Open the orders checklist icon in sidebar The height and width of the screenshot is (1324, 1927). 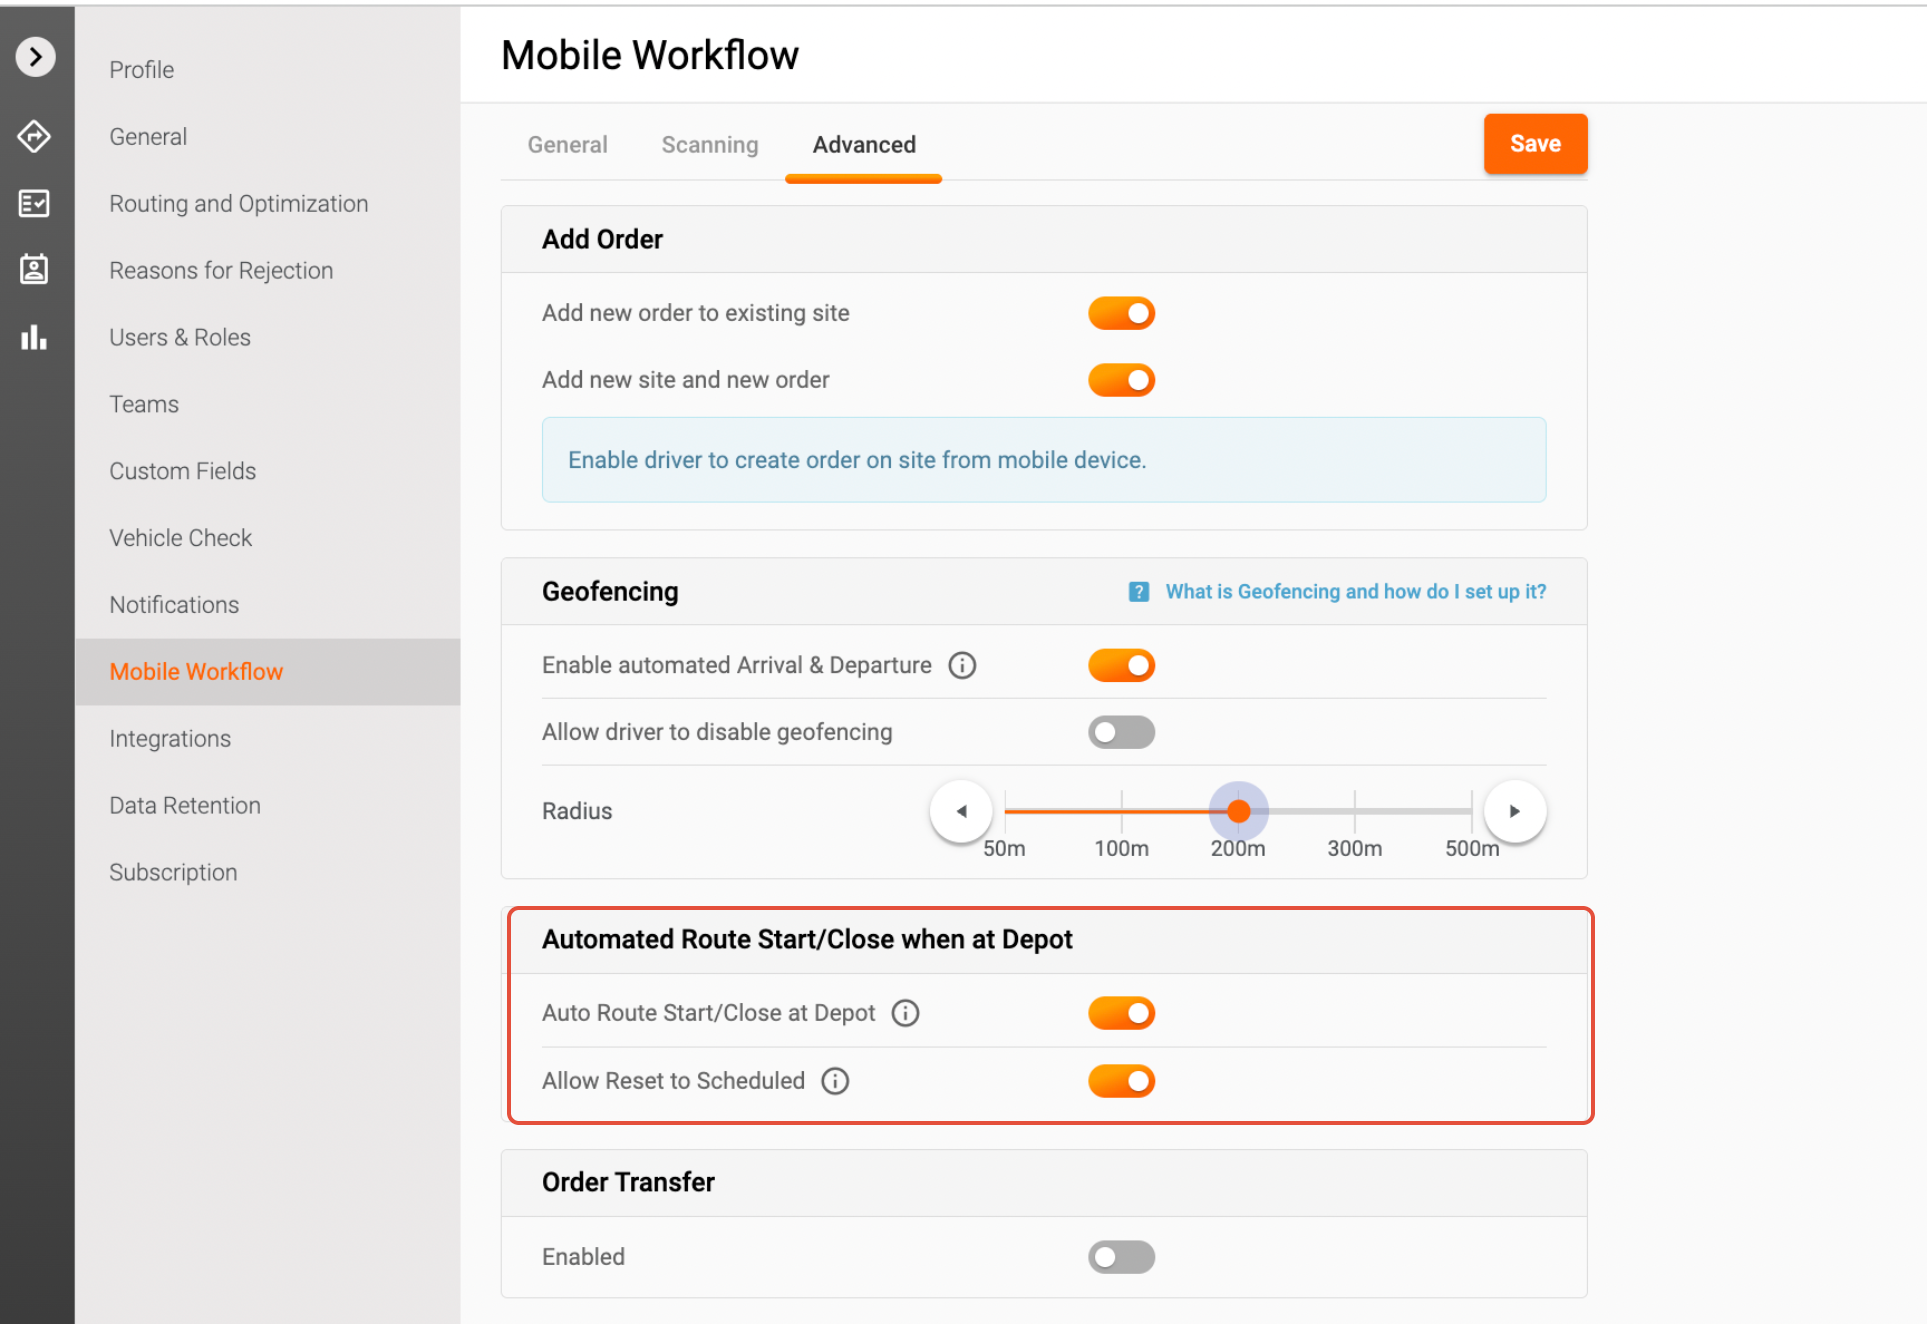click(34, 203)
